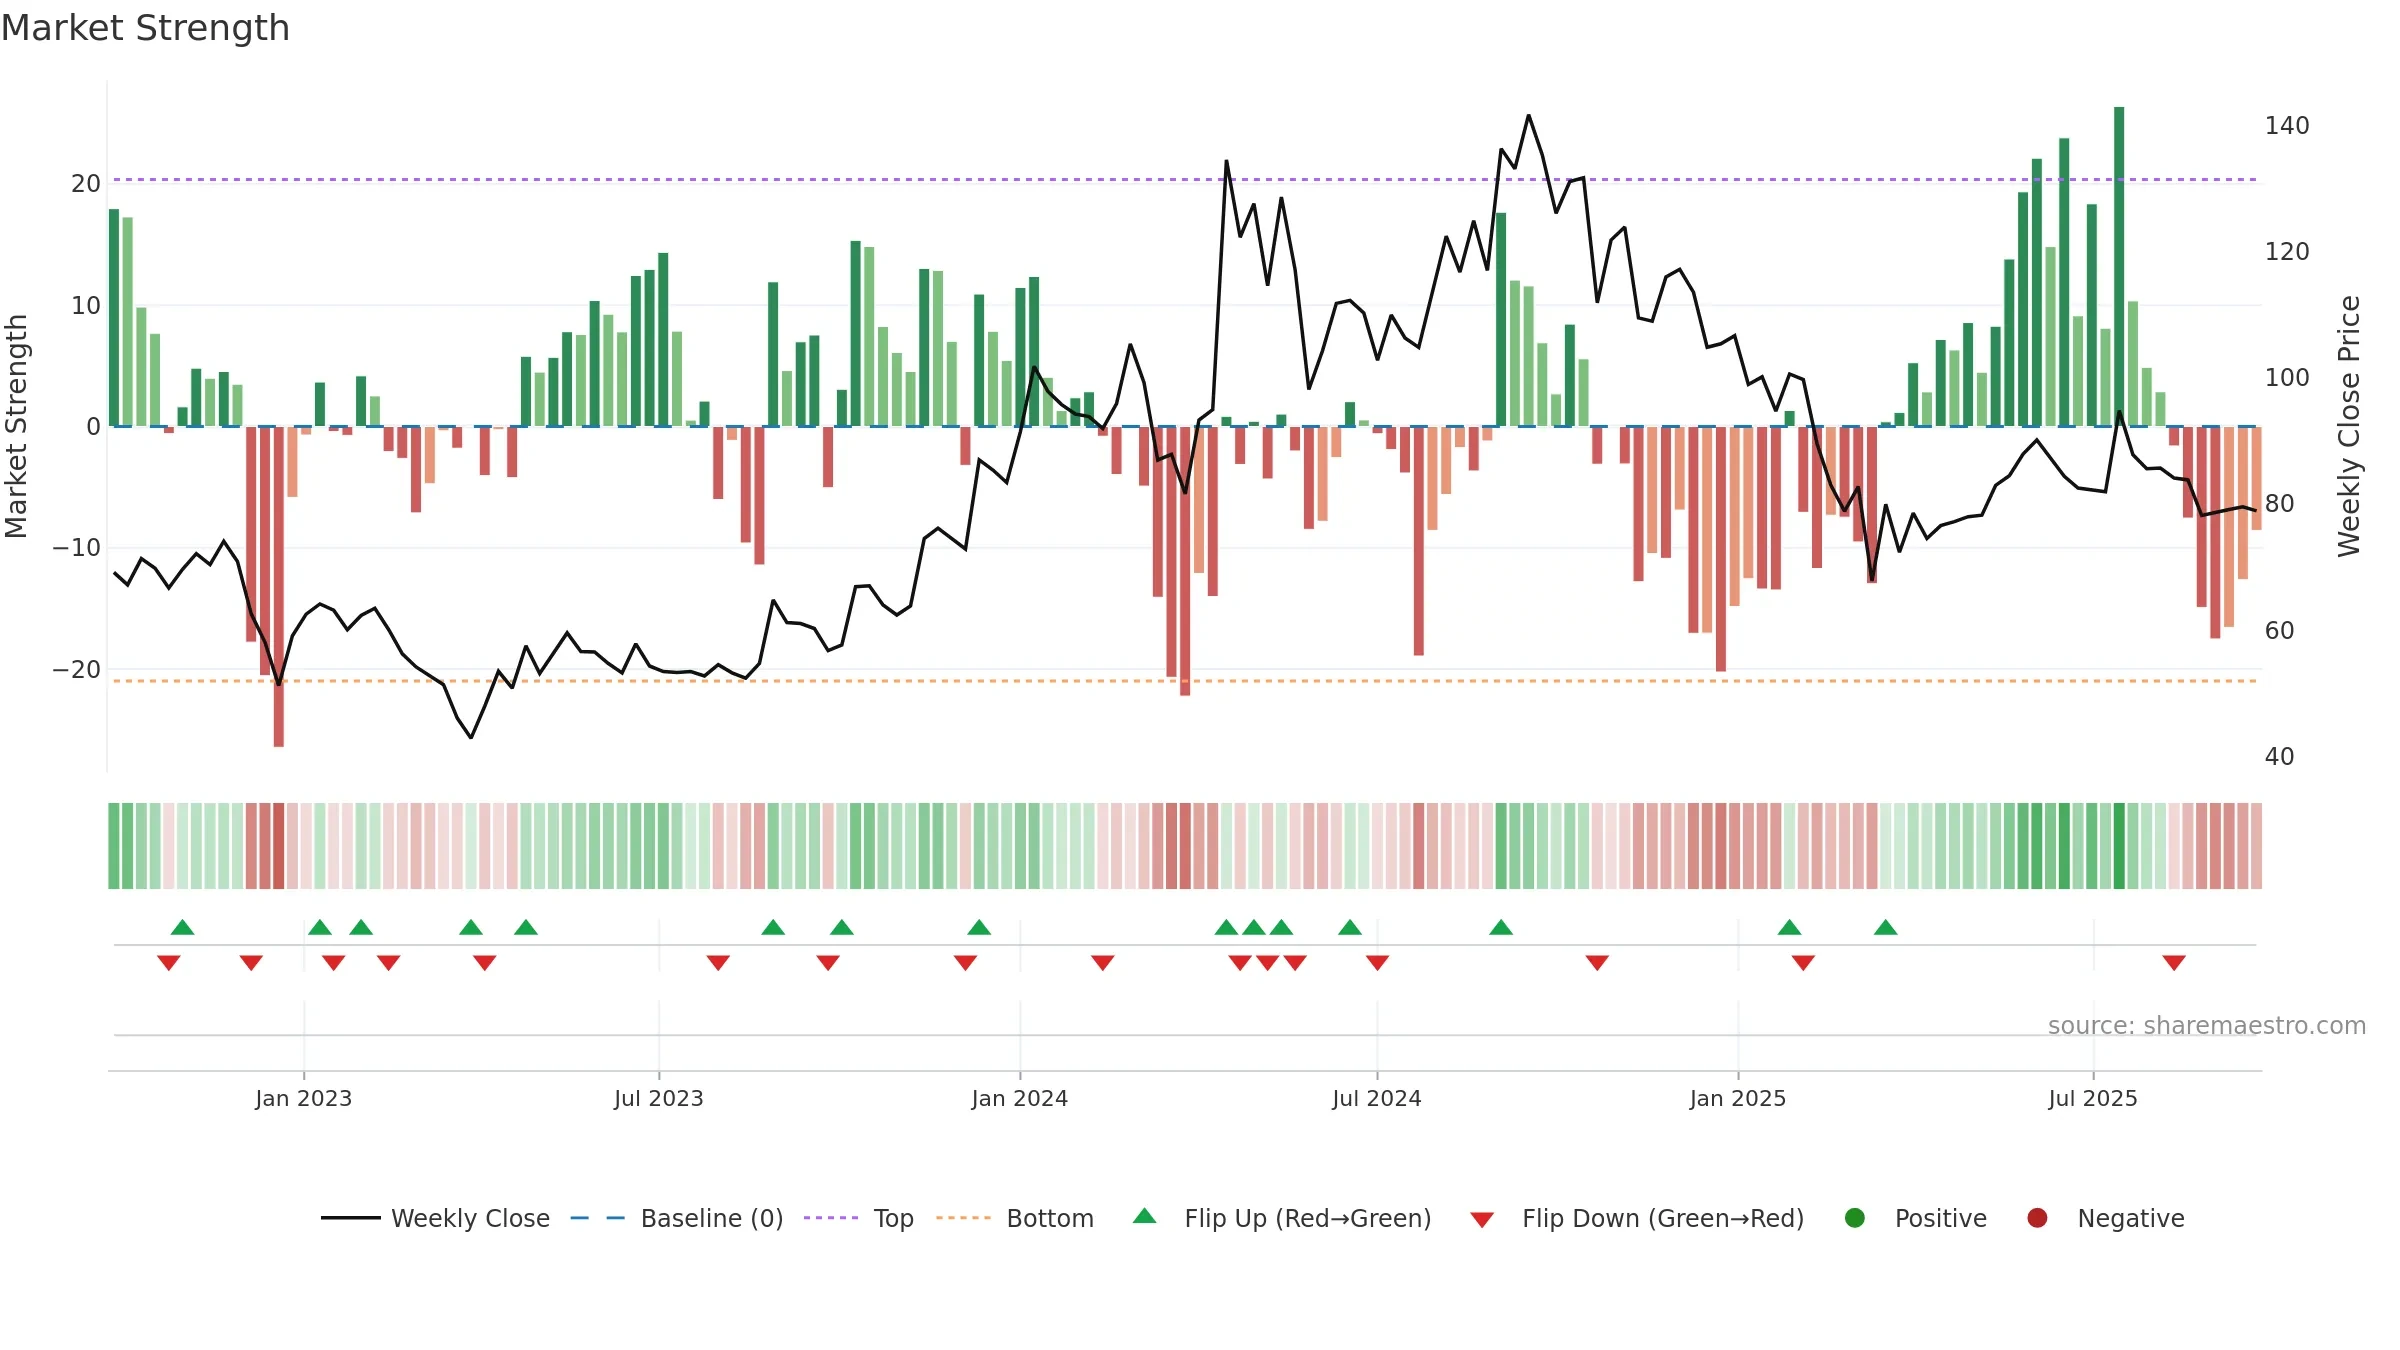This screenshot has width=2400, height=1350.
Task: Click the Jul 2025 x-axis label
Action: pos(2093,1098)
